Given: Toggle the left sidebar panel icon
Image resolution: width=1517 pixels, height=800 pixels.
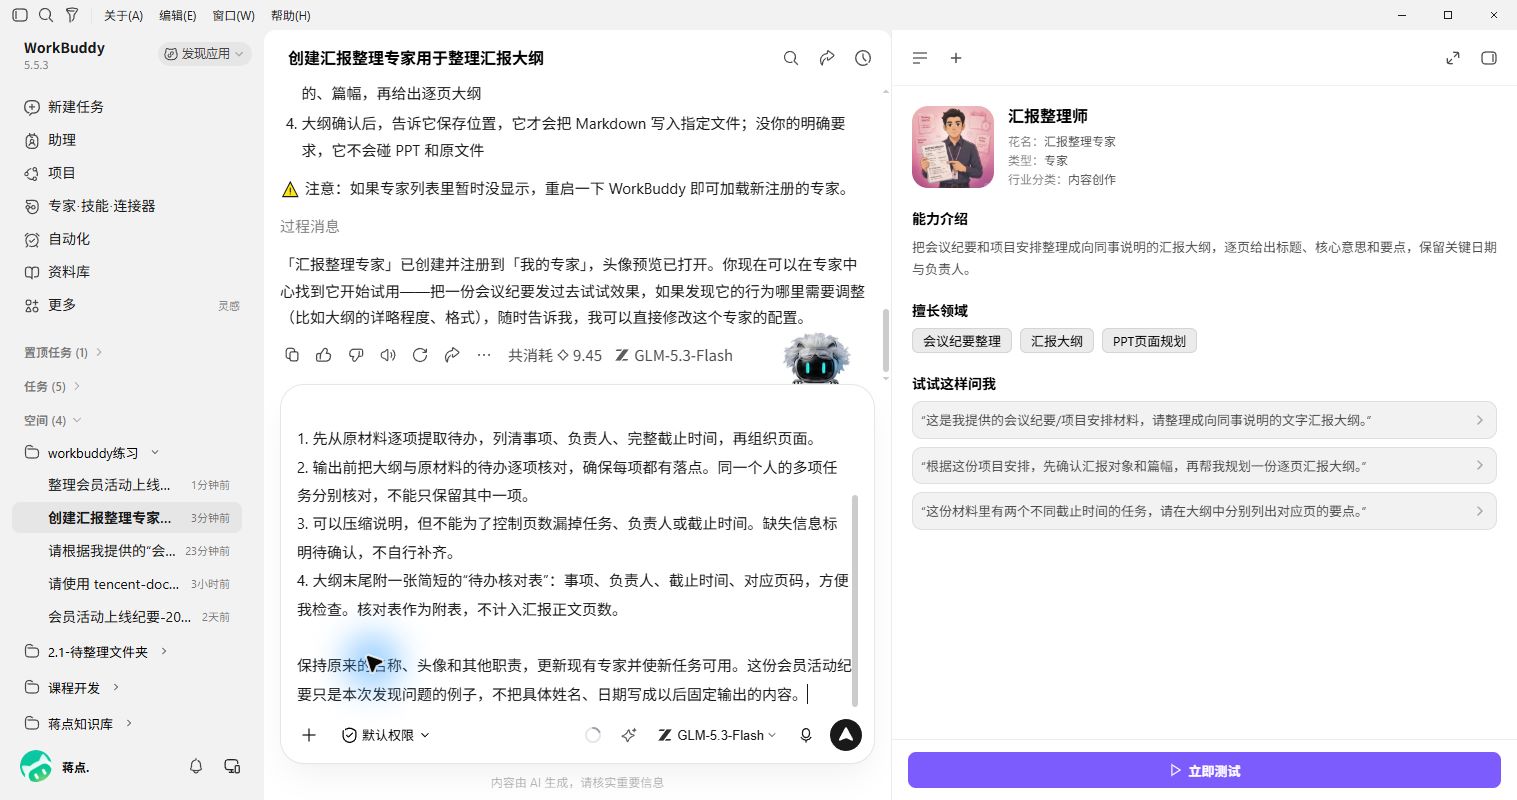Looking at the screenshot, I should pyautogui.click(x=20, y=15).
